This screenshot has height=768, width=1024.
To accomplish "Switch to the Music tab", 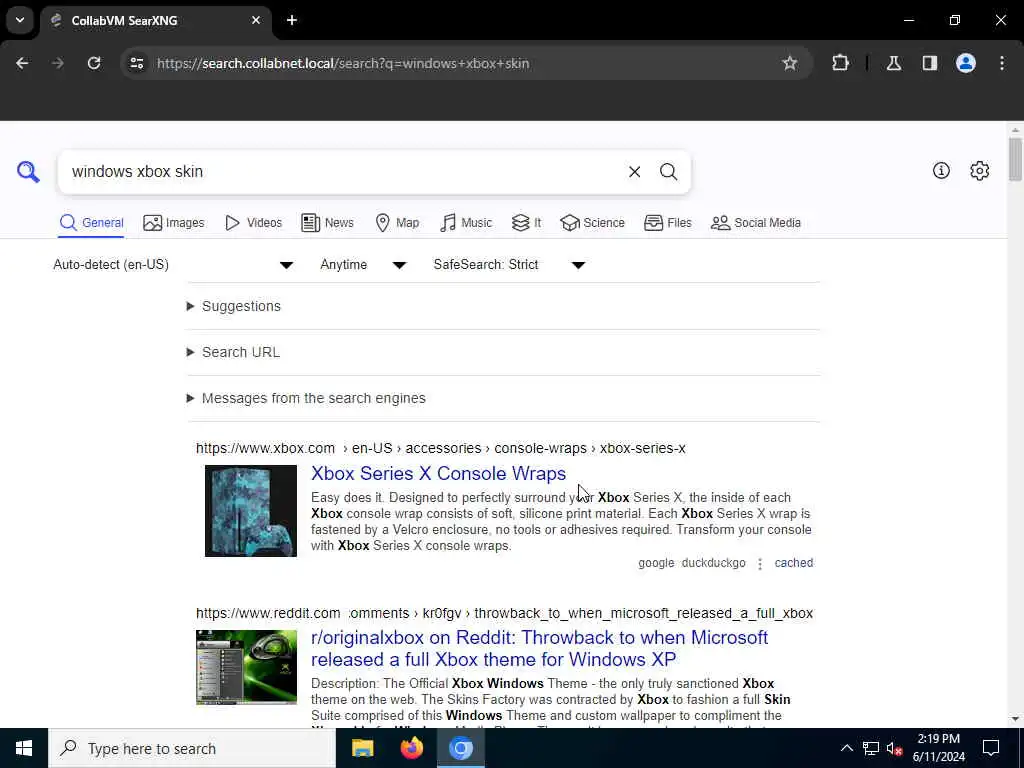I will pyautogui.click(x=466, y=223).
